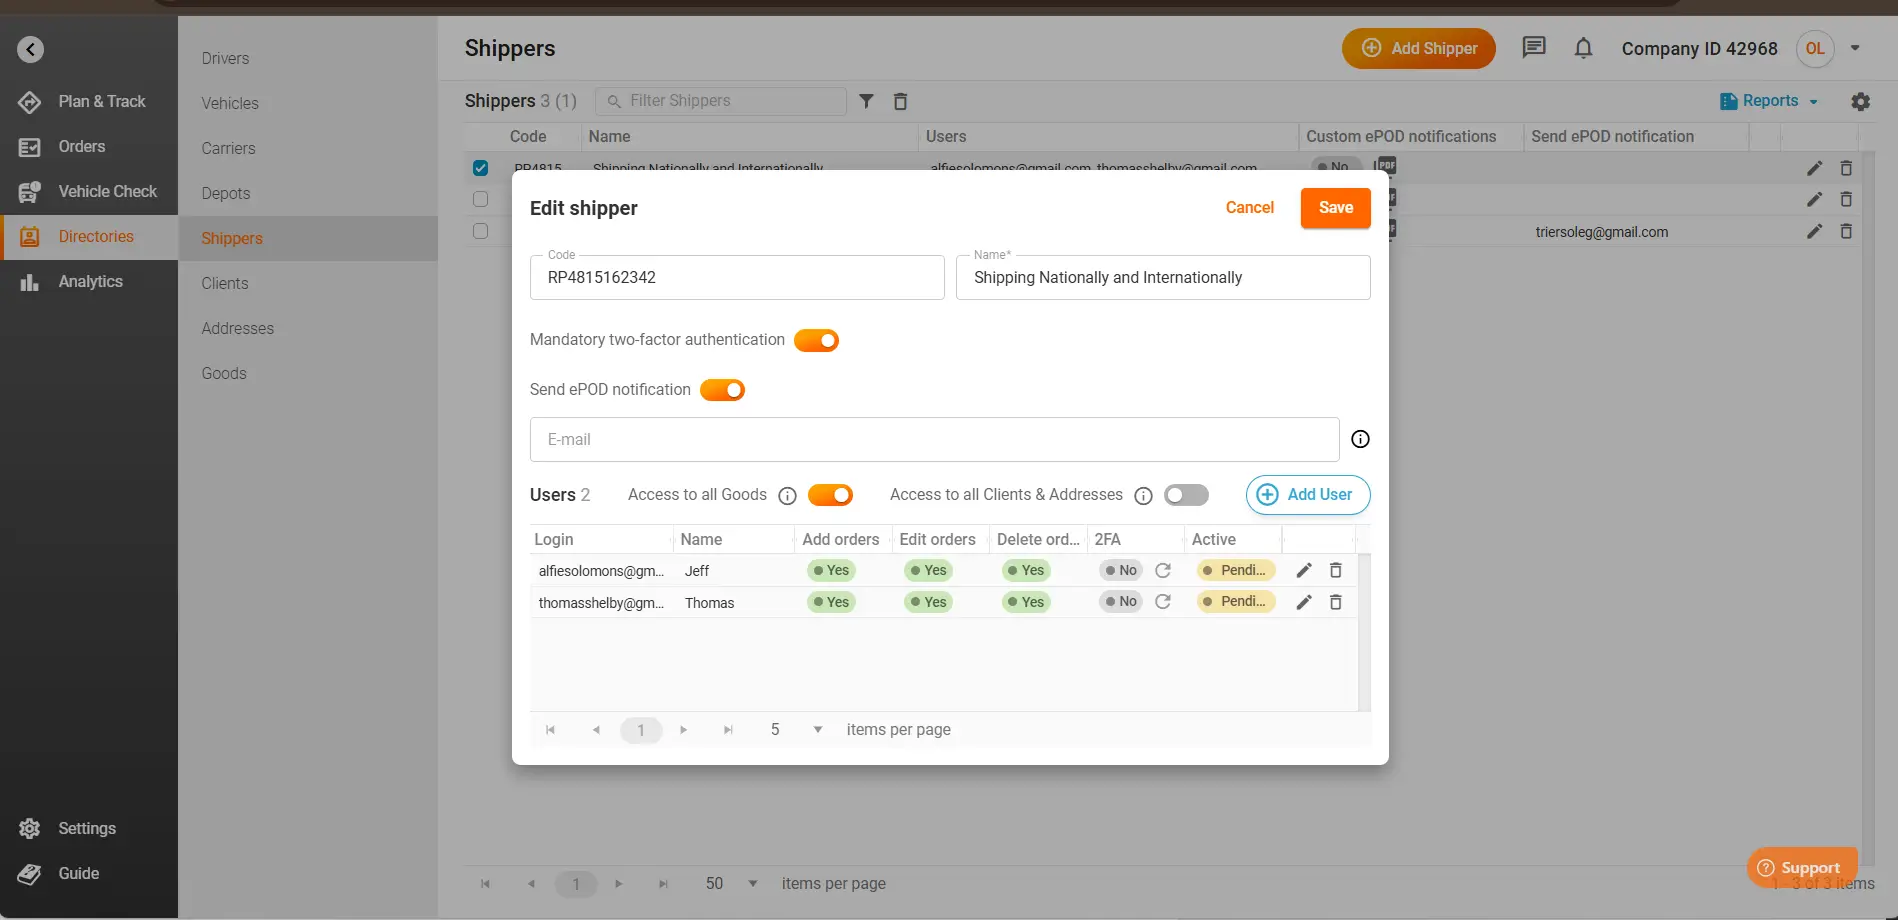Image resolution: width=1898 pixels, height=920 pixels.
Task: Click the Add User button
Action: pyautogui.click(x=1307, y=495)
